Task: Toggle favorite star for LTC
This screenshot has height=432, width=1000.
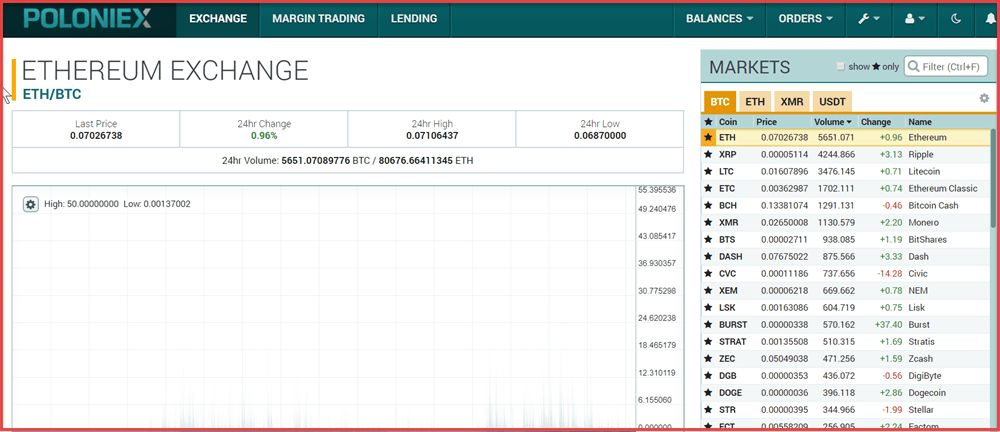Action: [x=707, y=171]
